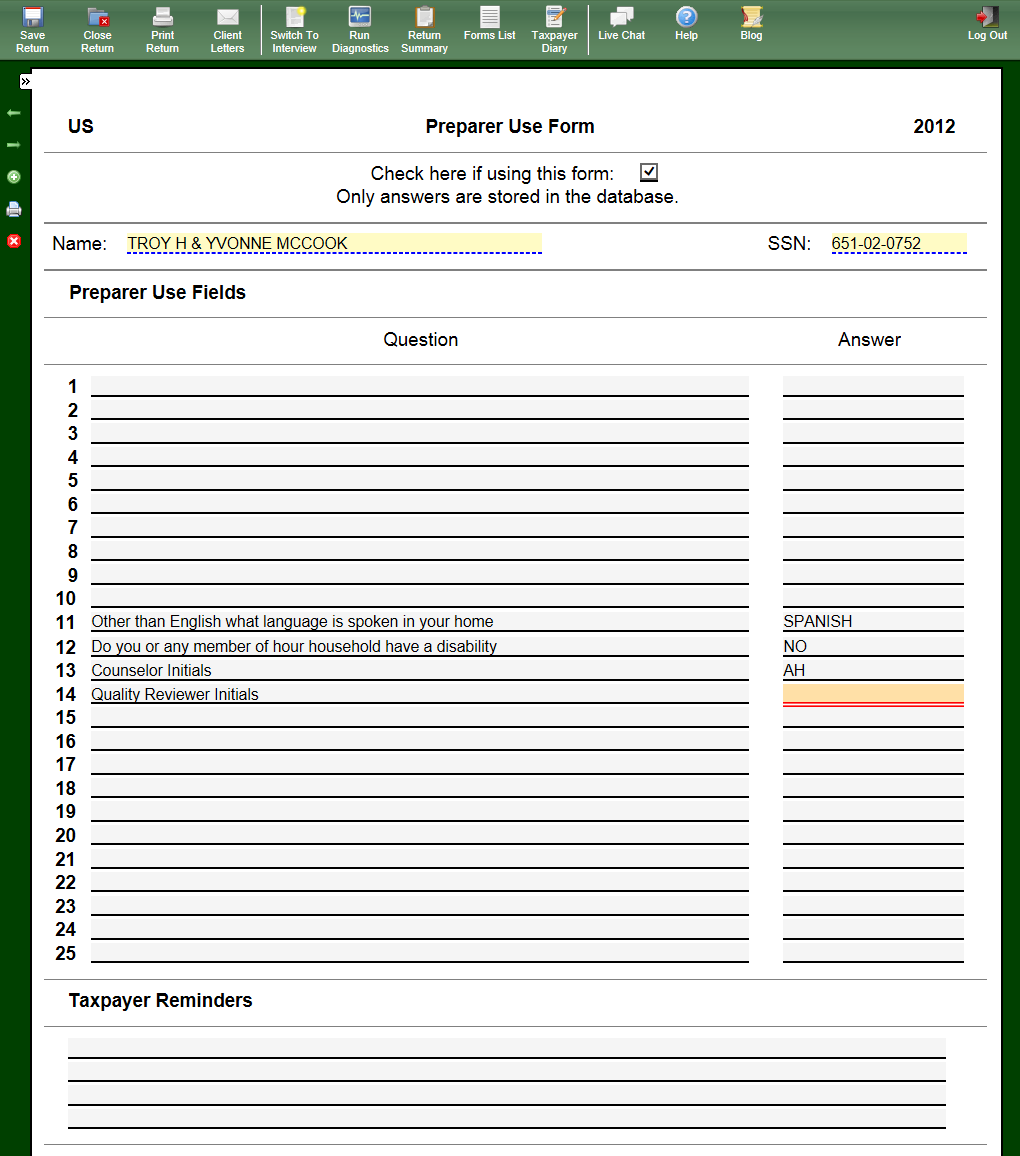View the Return Summary
The width and height of the screenshot is (1020, 1156).
coord(424,29)
